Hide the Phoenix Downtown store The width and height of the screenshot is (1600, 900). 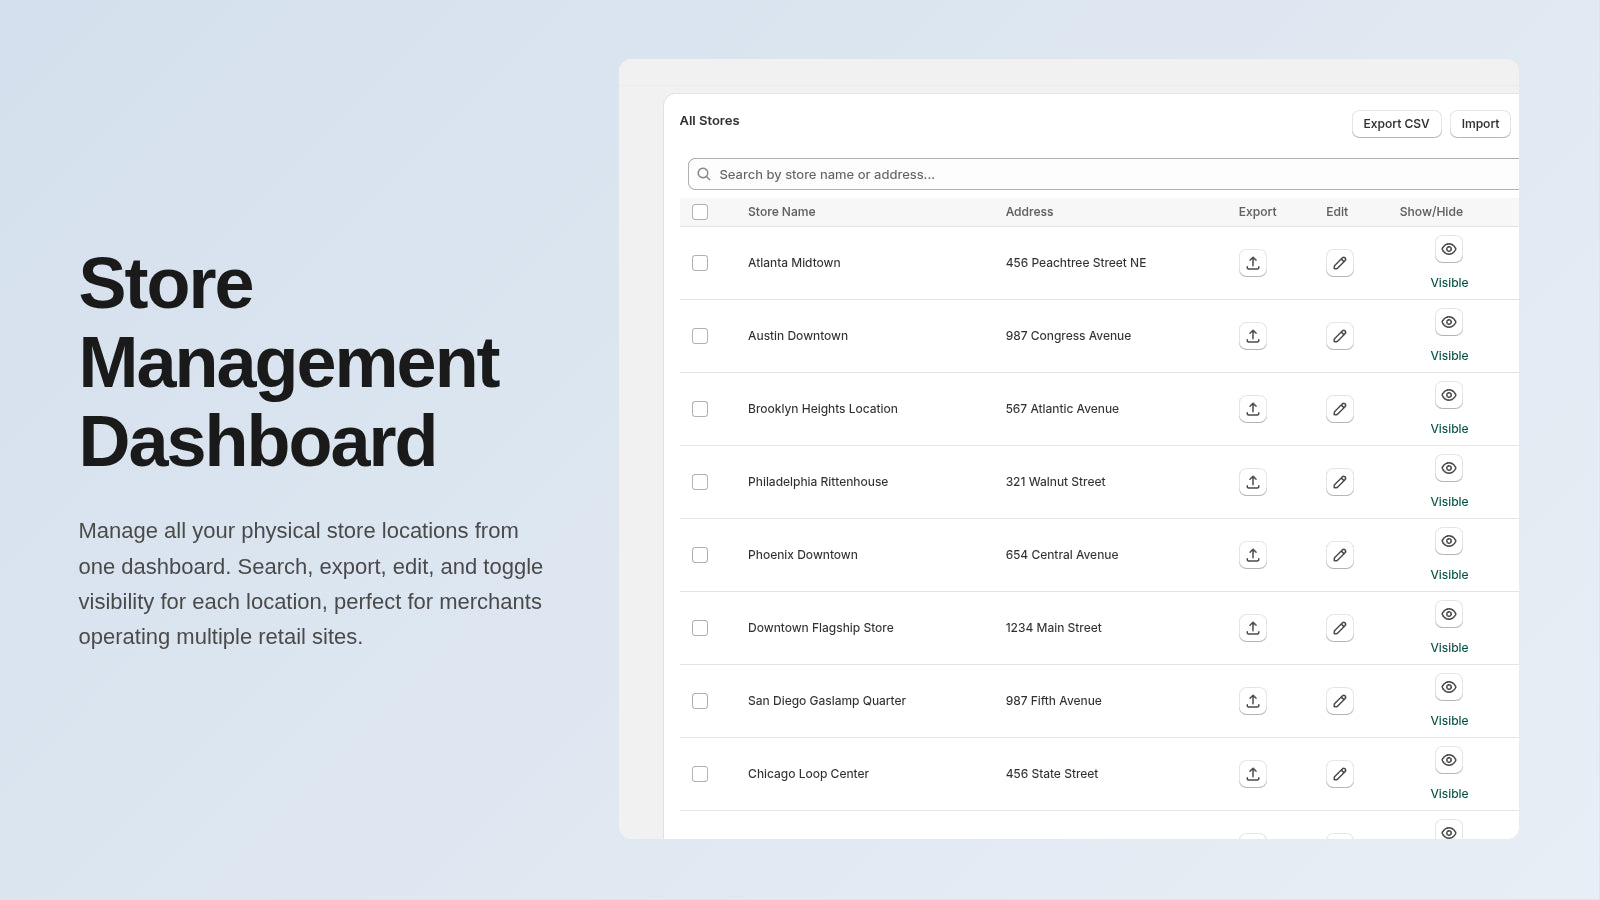1449,541
